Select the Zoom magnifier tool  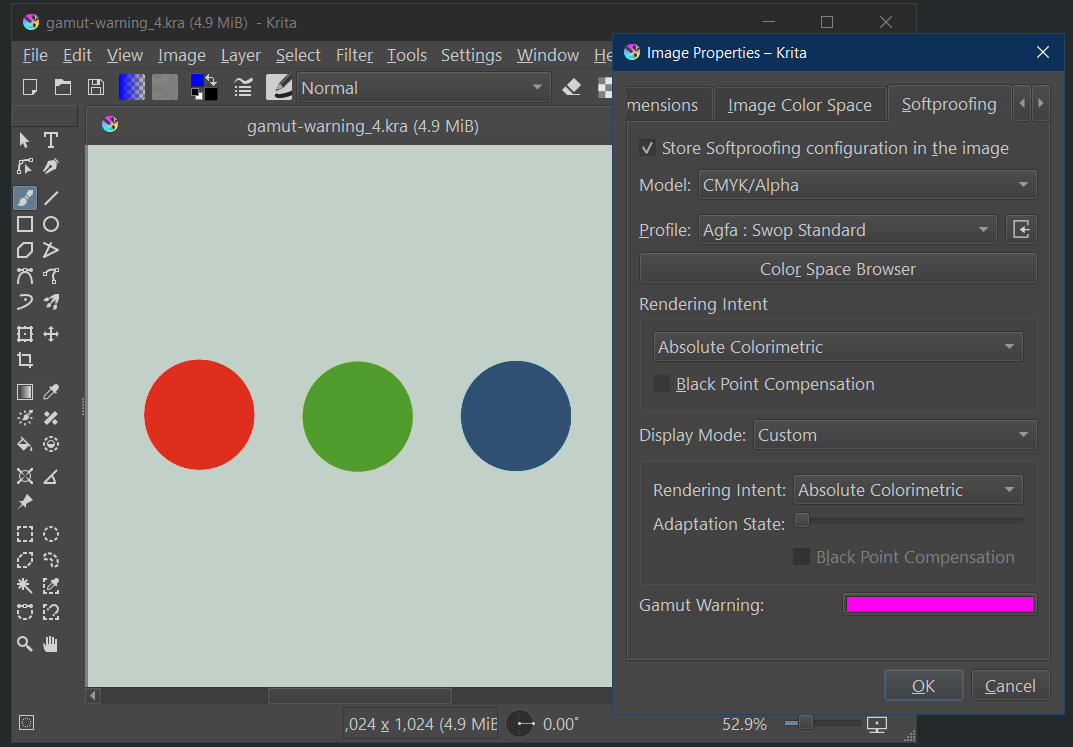25,644
